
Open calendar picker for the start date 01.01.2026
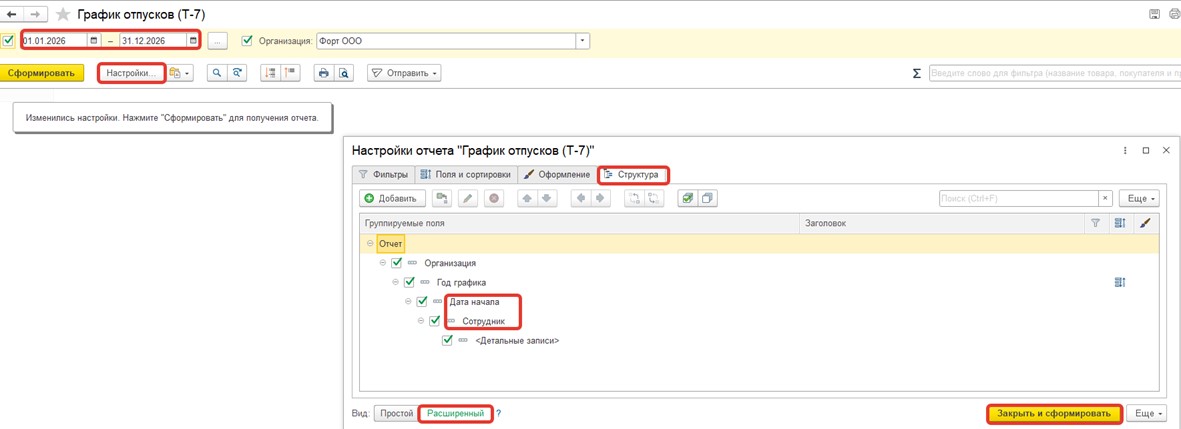94,41
